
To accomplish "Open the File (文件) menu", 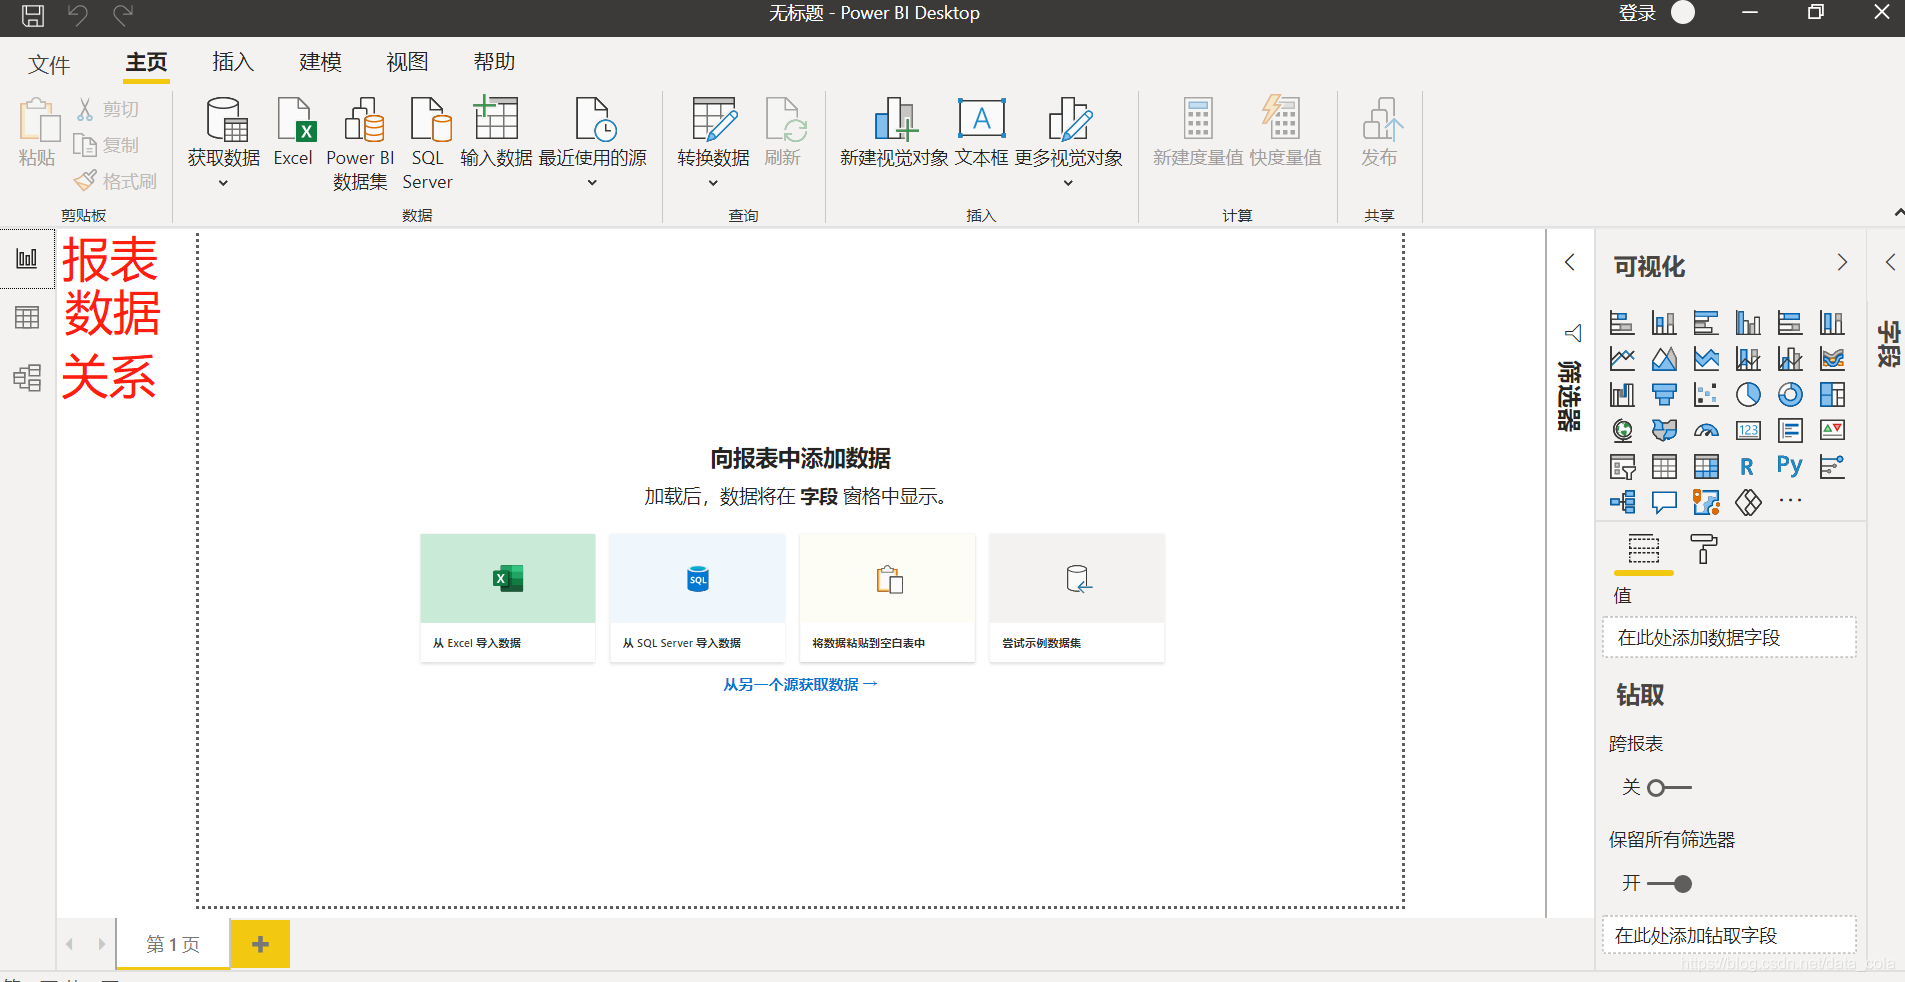I will [x=49, y=65].
